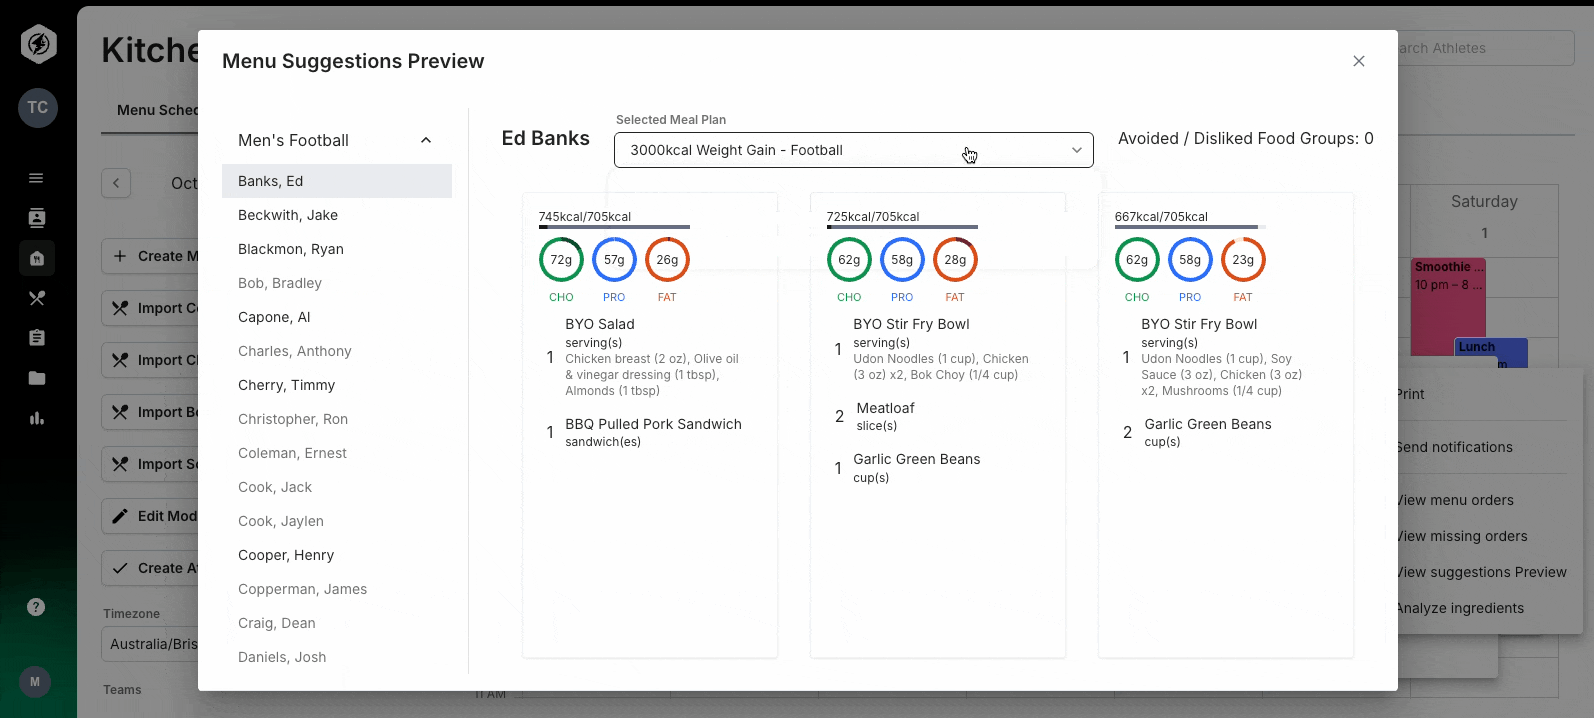Open the utensils sidebar icon
This screenshot has width=1594, height=718.
(37, 298)
